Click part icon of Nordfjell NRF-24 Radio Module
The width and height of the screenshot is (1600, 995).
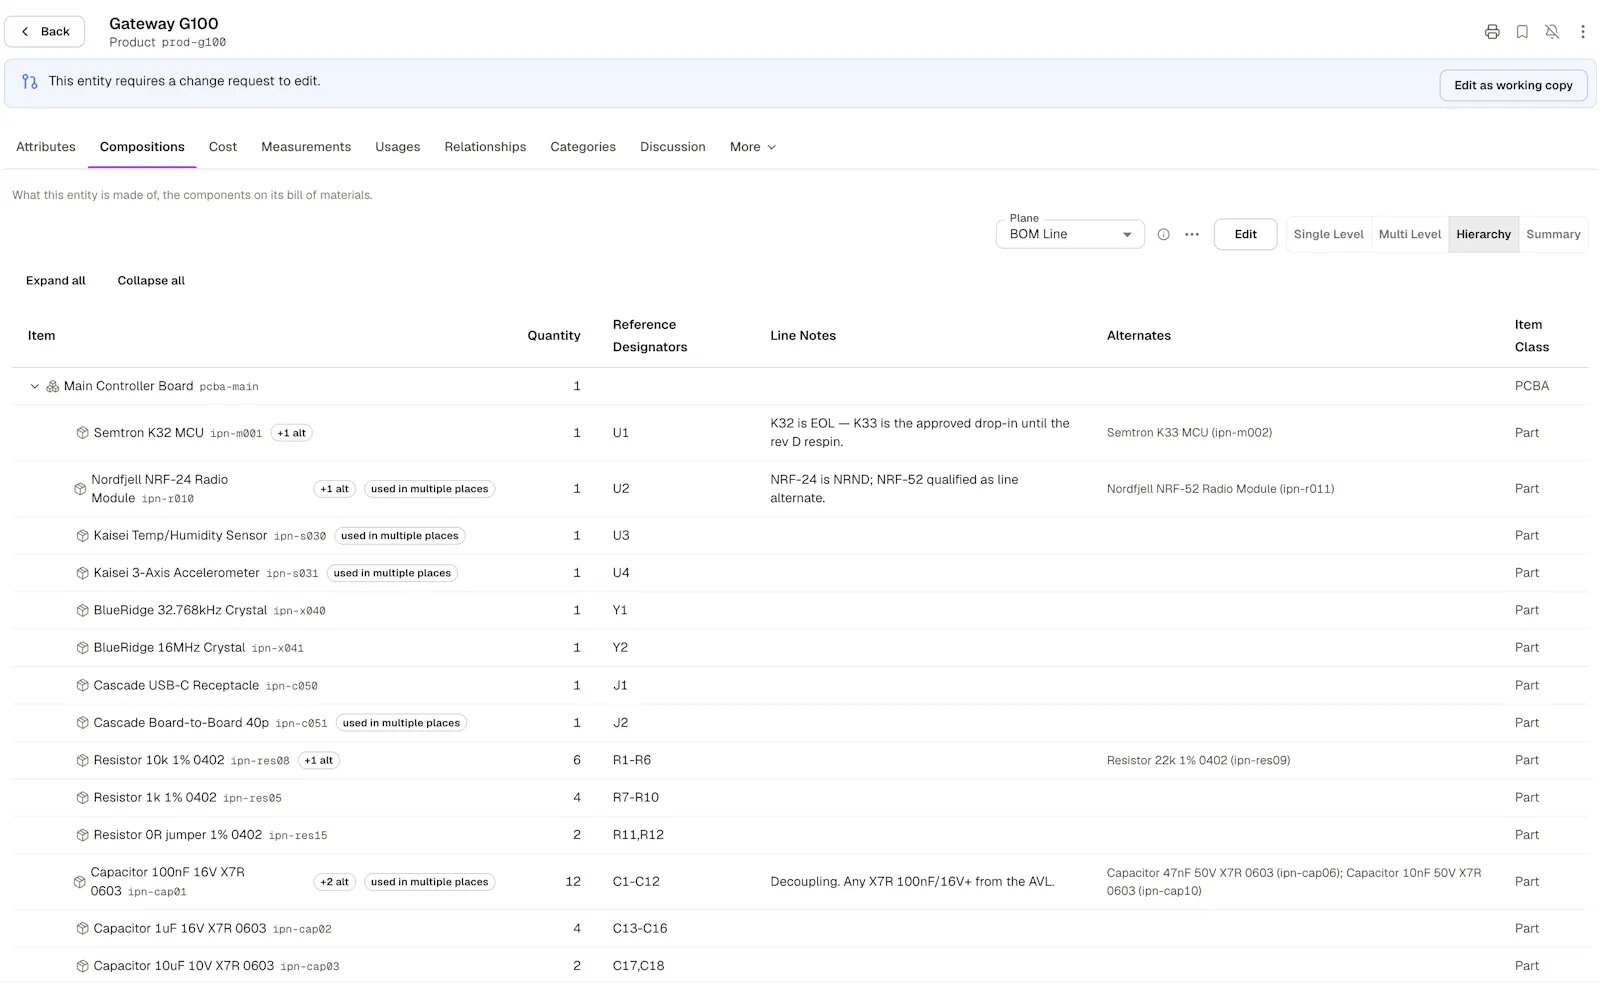[x=80, y=489]
